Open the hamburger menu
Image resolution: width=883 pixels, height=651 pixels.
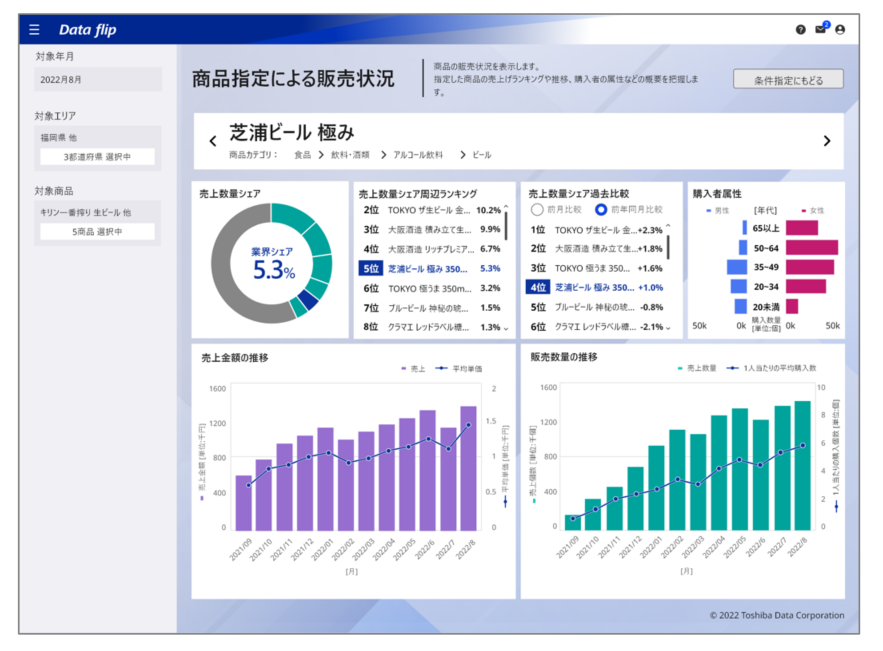pos(34,30)
